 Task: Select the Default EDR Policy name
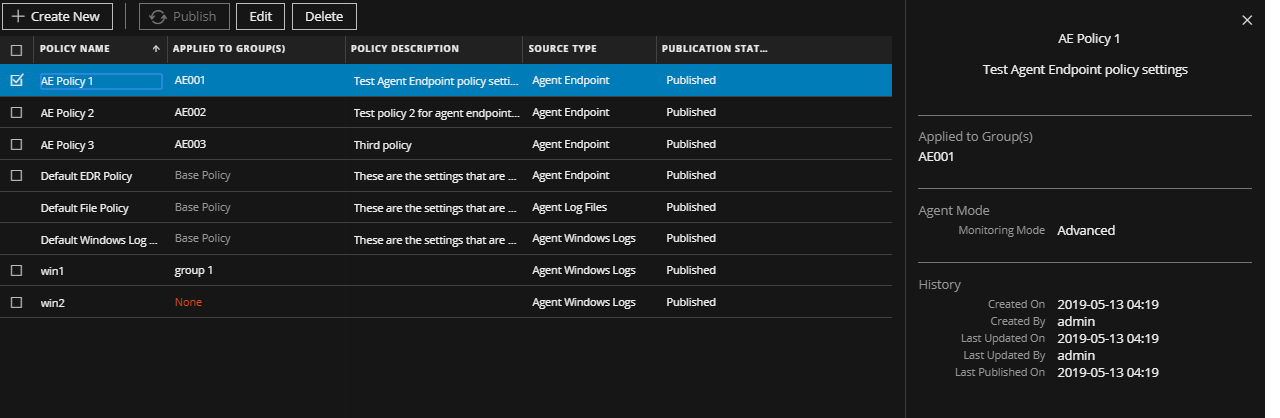point(86,176)
